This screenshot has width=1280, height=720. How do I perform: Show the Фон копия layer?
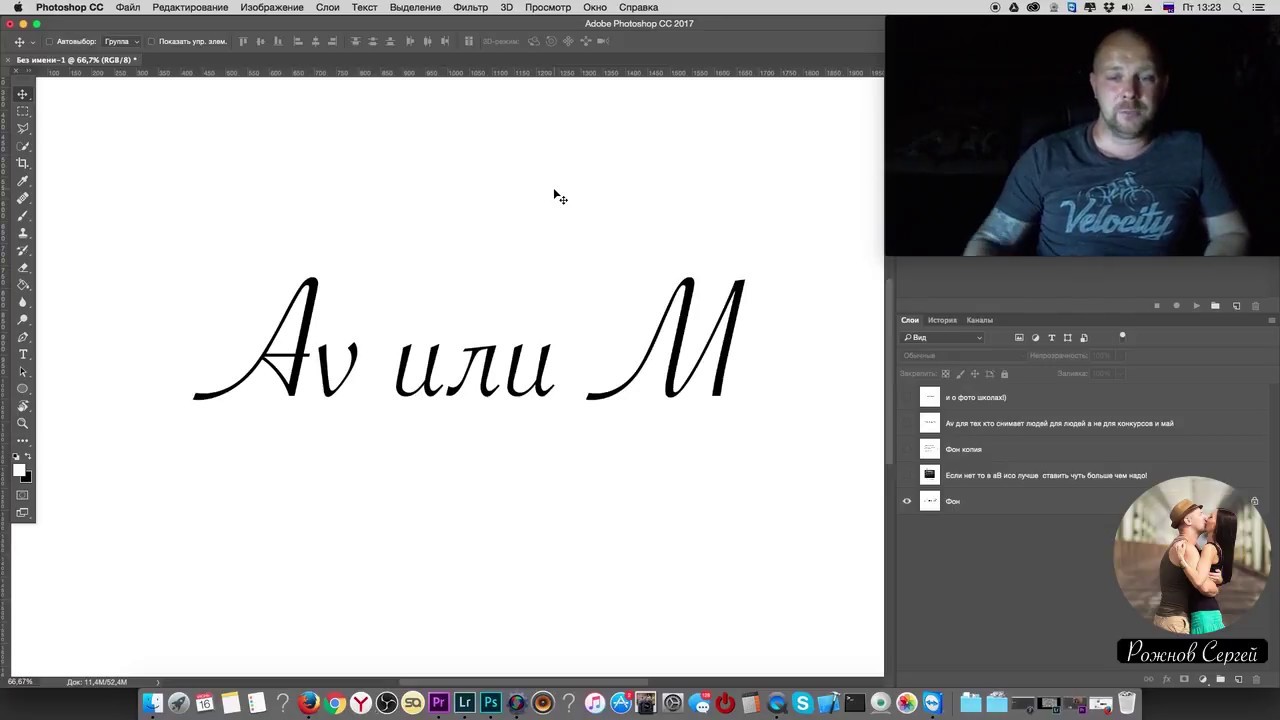click(x=907, y=450)
